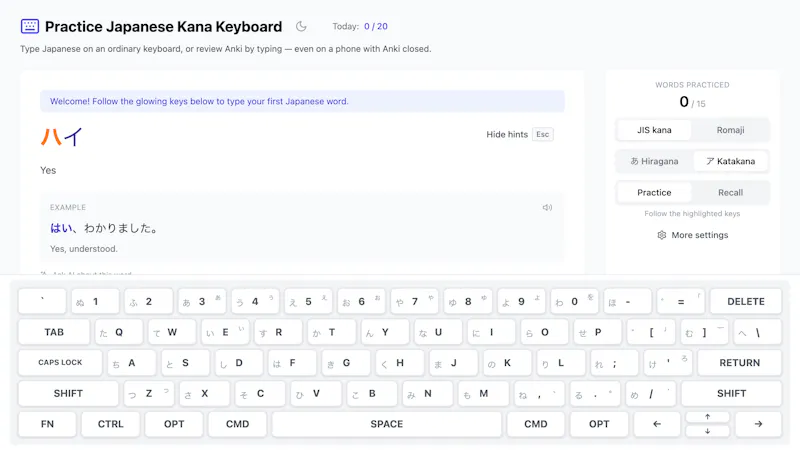Click the F key (は)
This screenshot has height=450, width=800.
point(292,363)
